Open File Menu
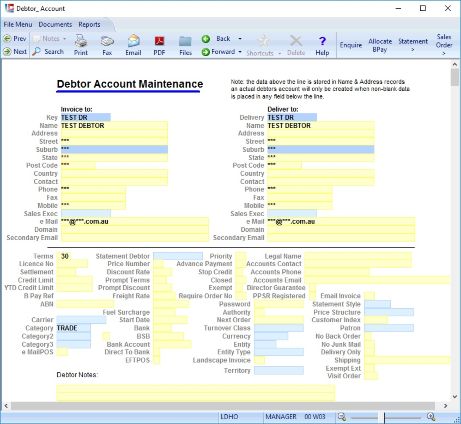This screenshot has height=424, width=461. pos(18,24)
